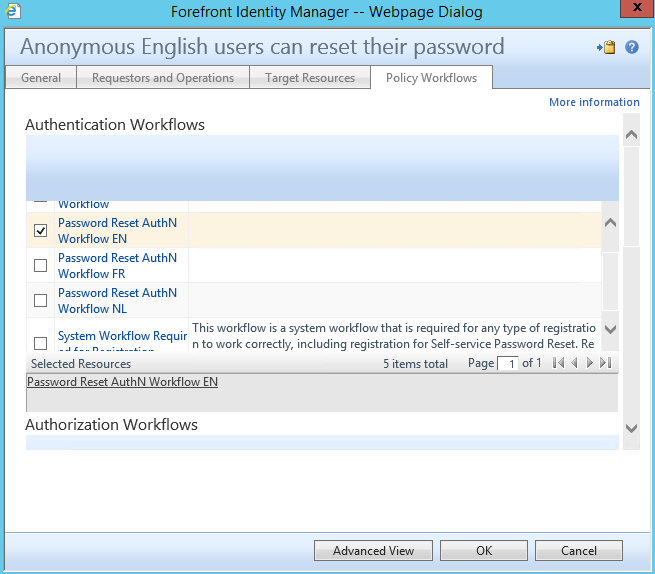Check Password Reset AuthN Workflow NL checkbox
The image size is (655, 574).
point(41,300)
